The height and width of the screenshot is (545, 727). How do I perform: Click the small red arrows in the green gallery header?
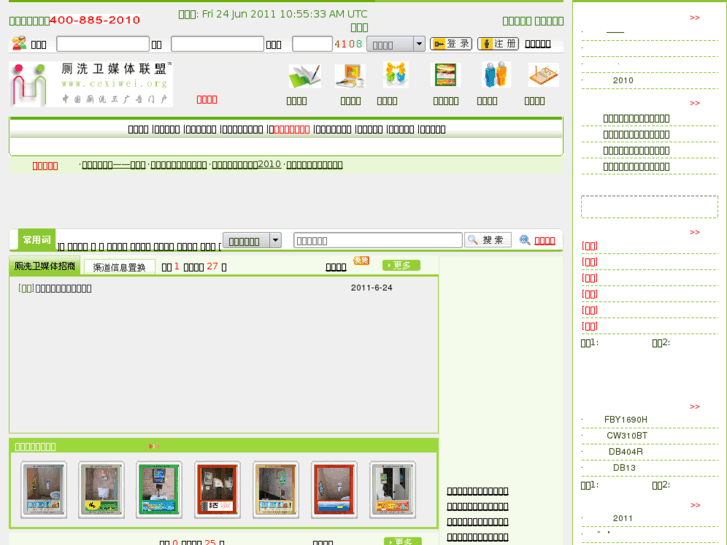tap(154, 446)
